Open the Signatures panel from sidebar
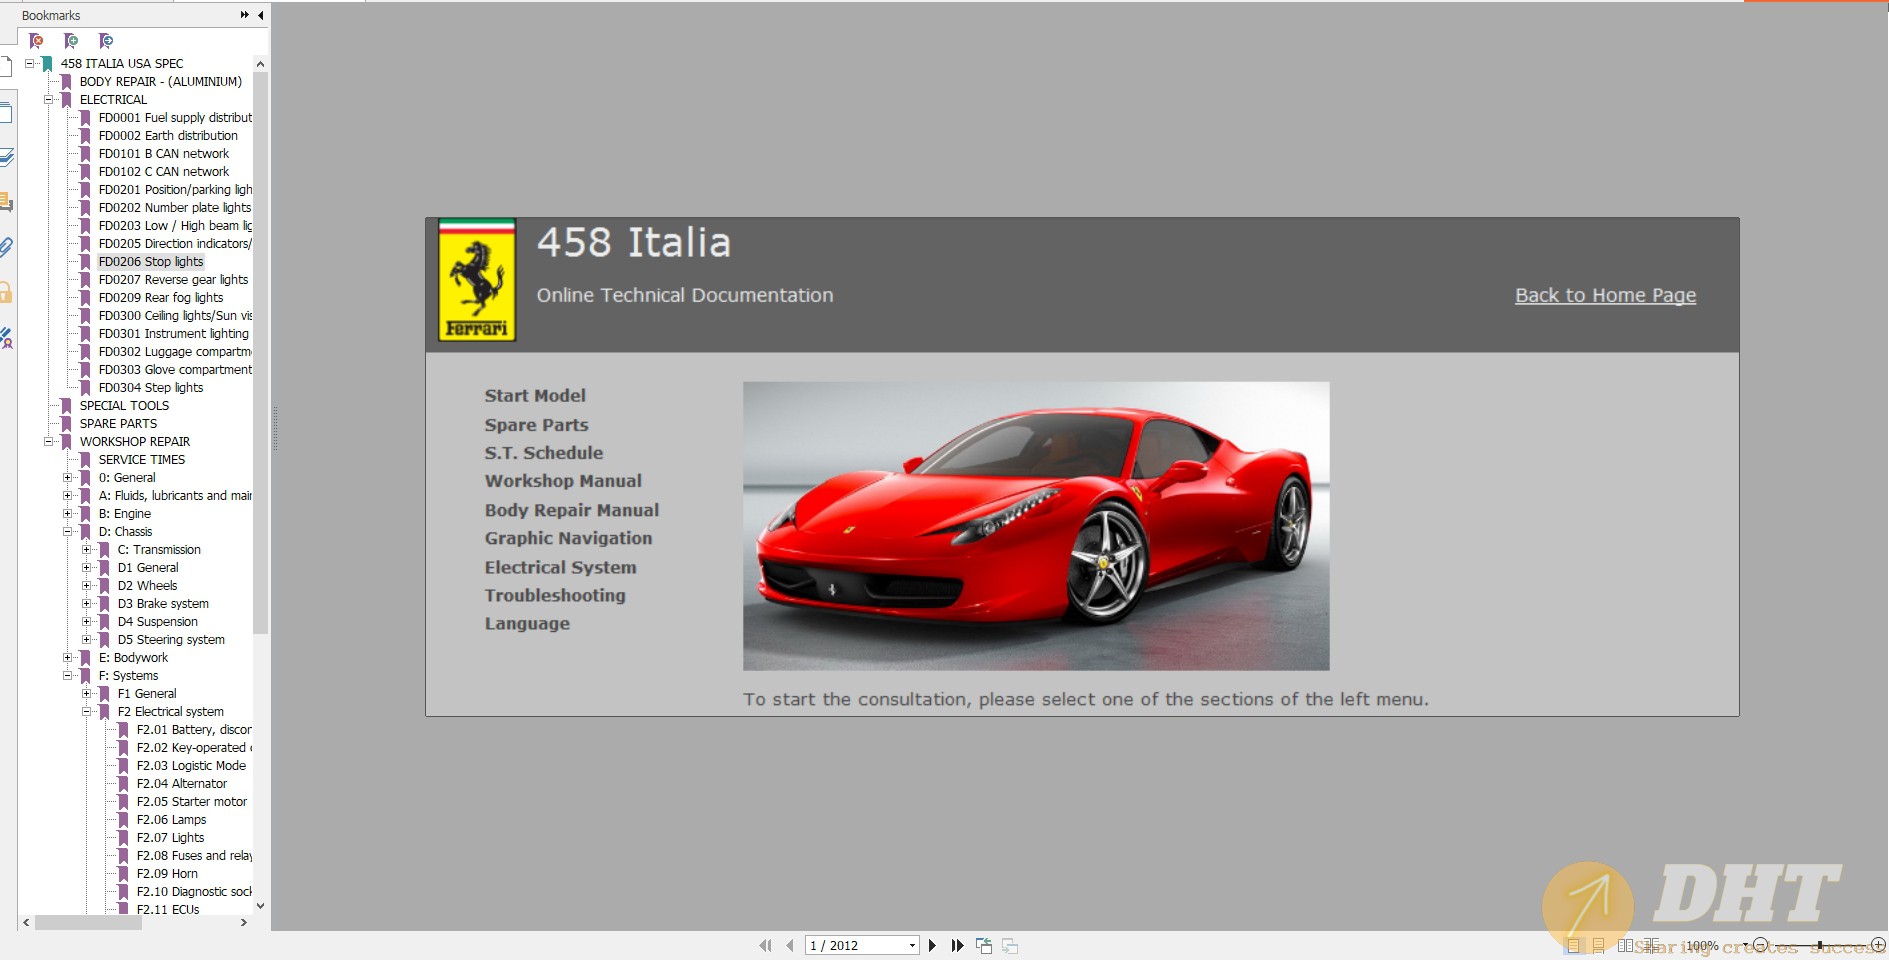This screenshot has width=1889, height=960. (6, 338)
